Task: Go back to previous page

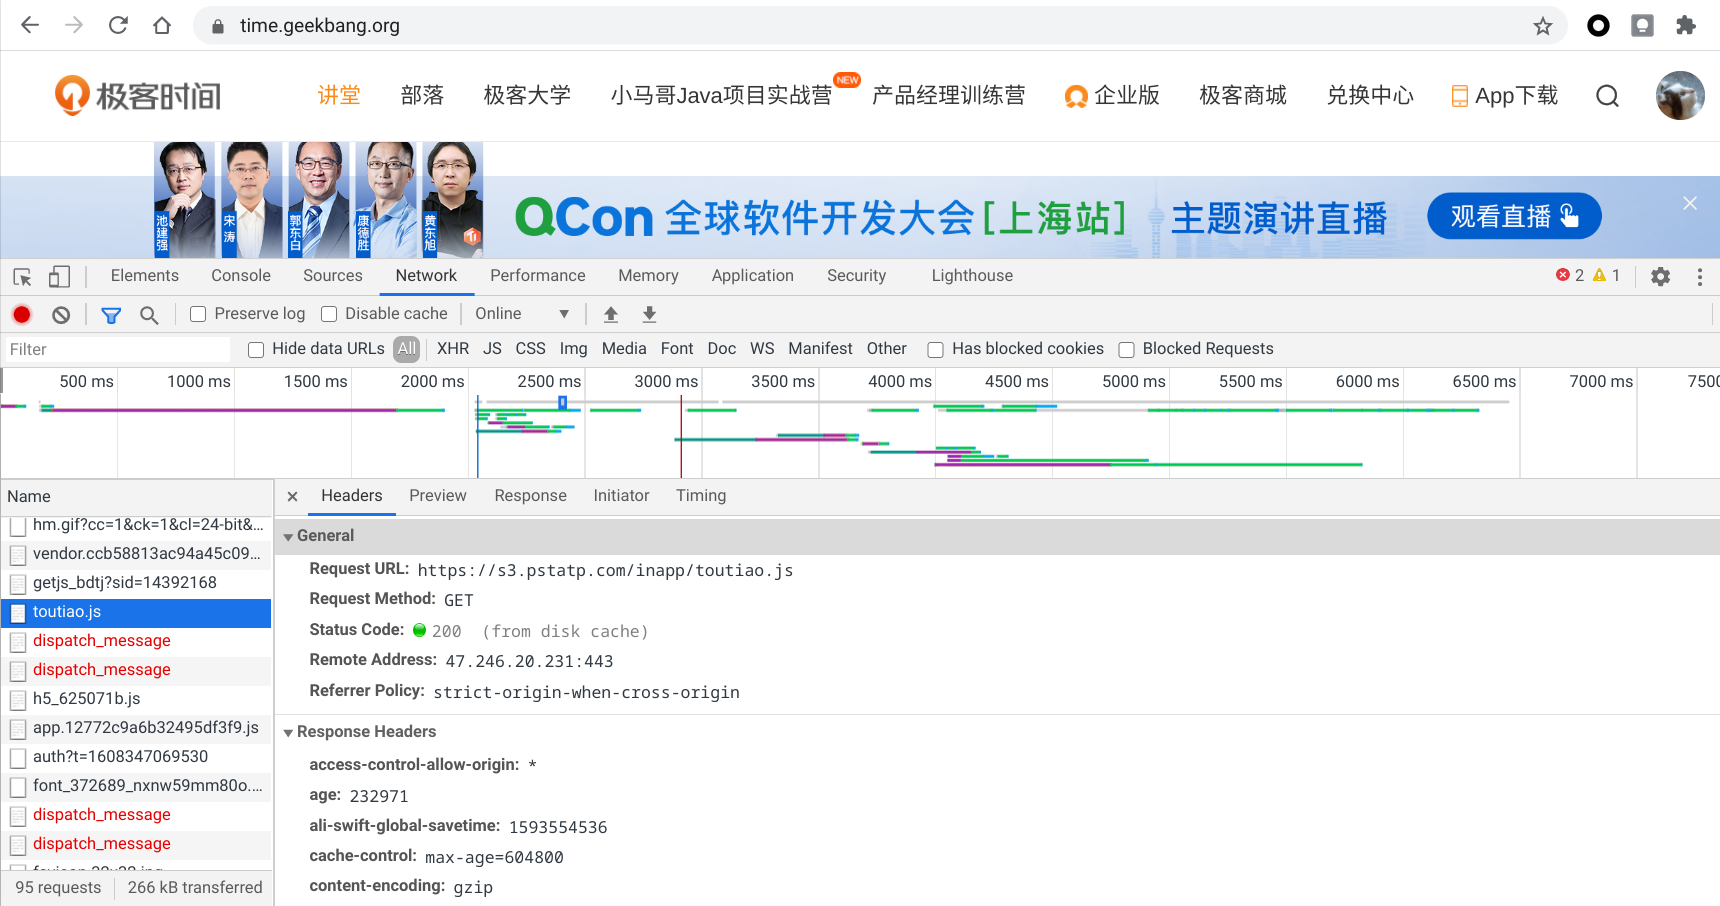Action: (x=30, y=25)
